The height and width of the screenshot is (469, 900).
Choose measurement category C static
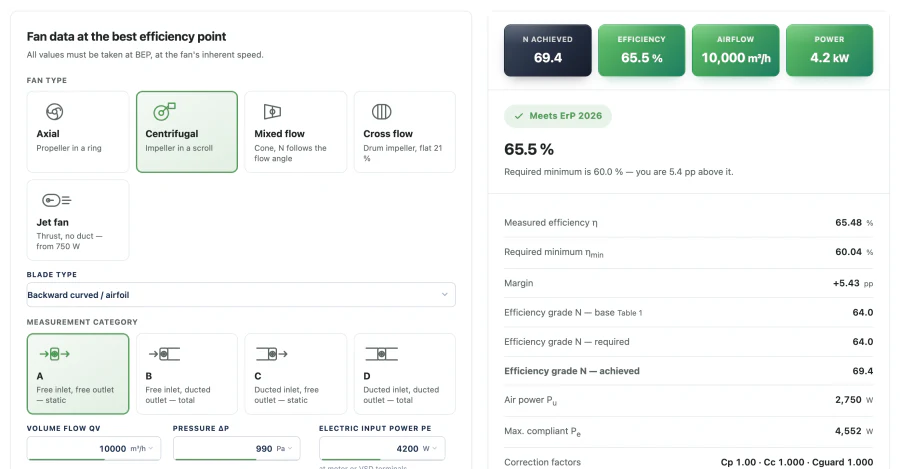[296, 374]
